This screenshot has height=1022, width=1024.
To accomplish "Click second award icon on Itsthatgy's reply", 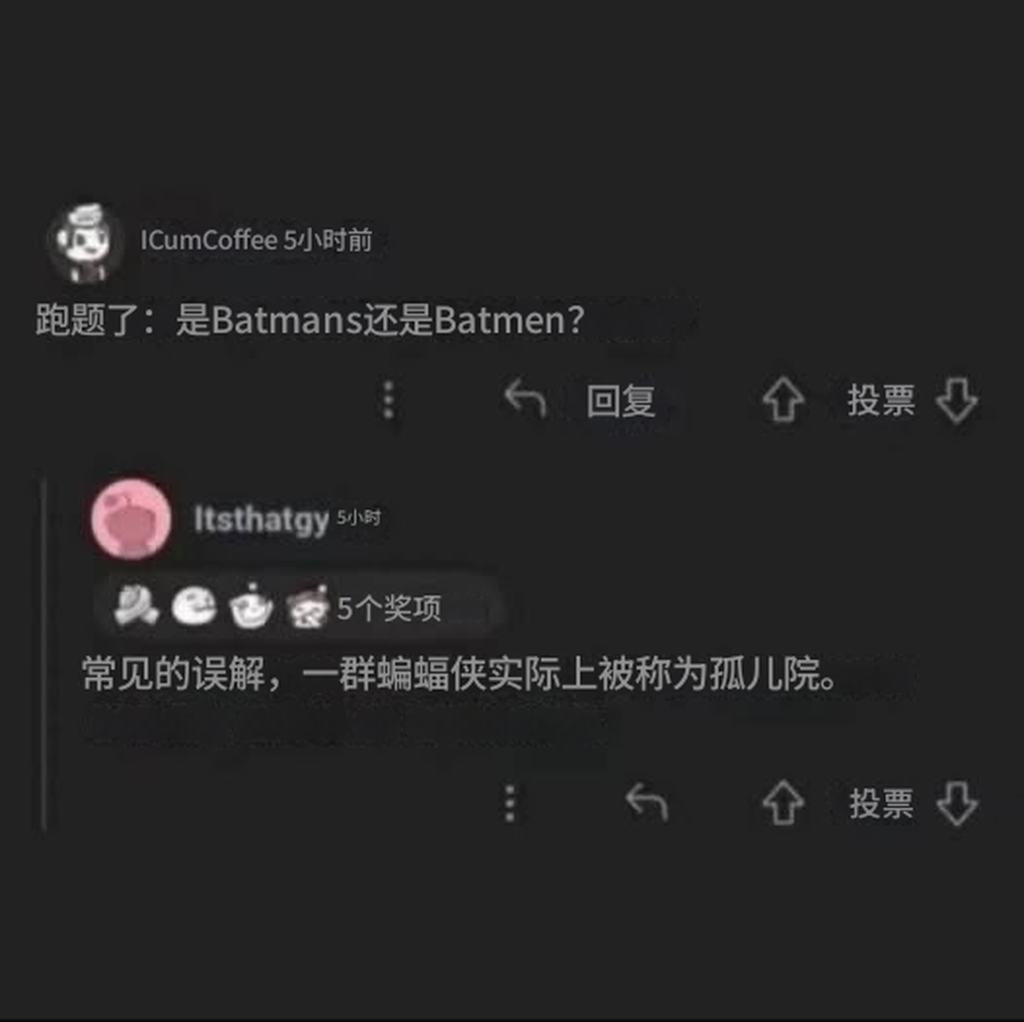I will pyautogui.click(x=194, y=606).
